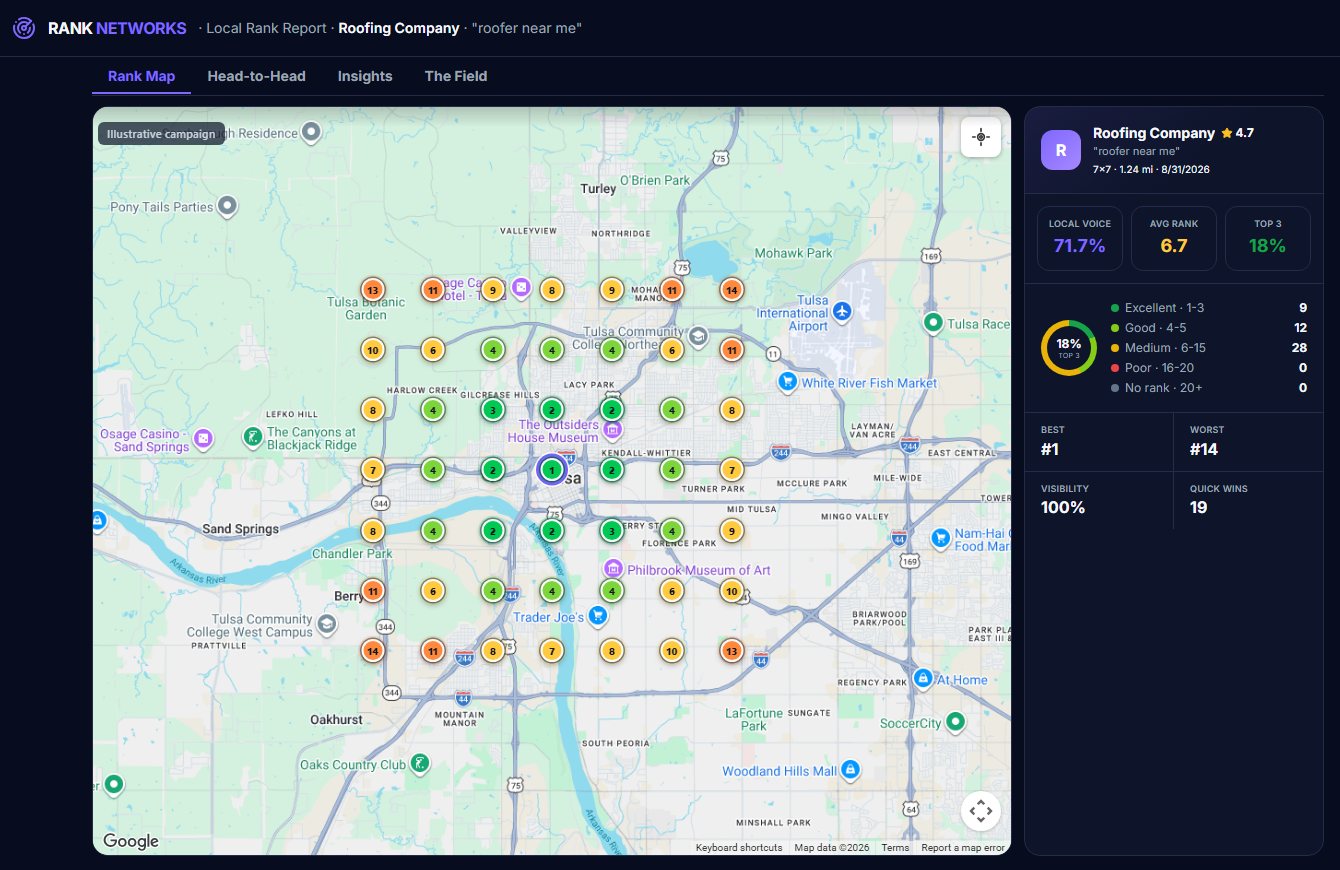Click Osage Casino Sand Springs purple icon
The width and height of the screenshot is (1340, 870).
click(x=204, y=438)
